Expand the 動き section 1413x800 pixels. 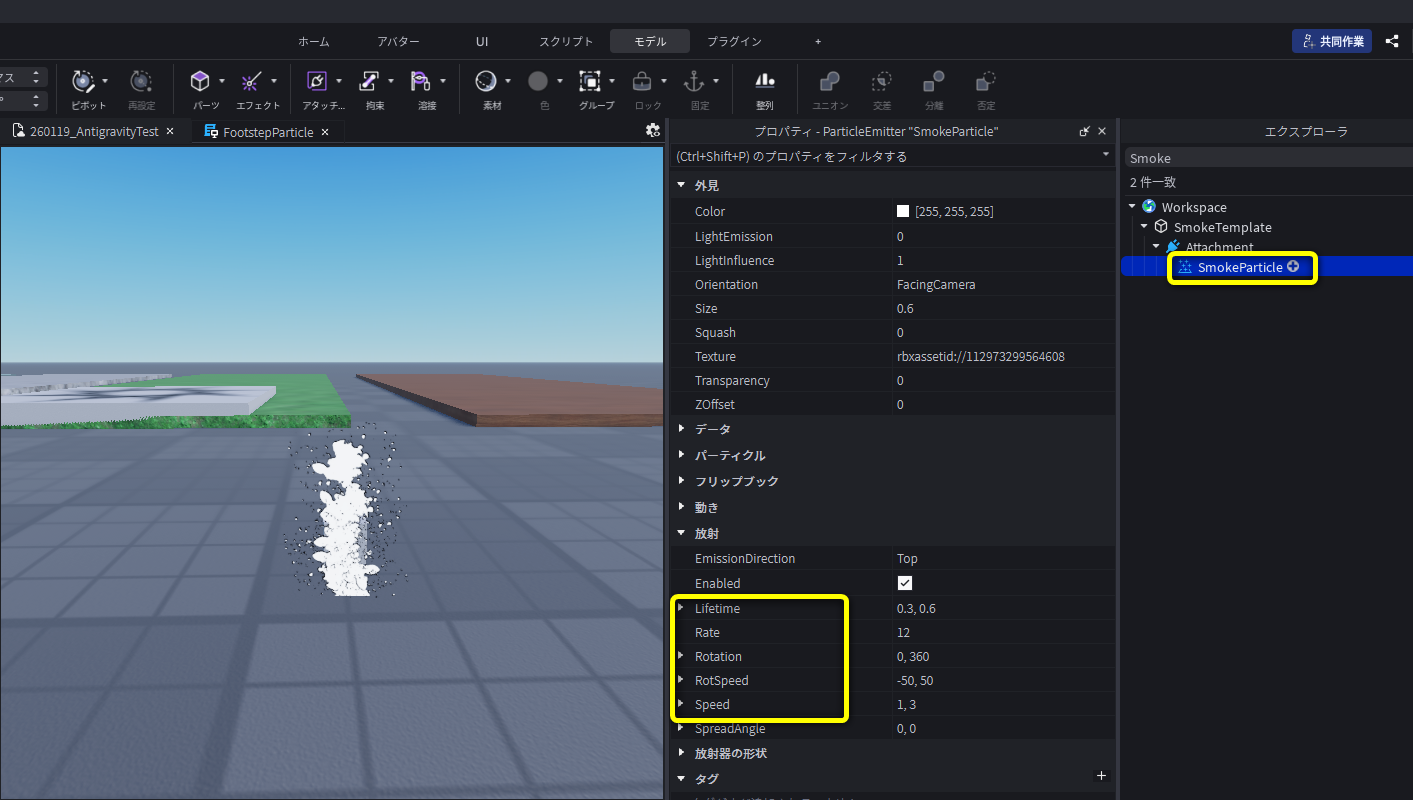coord(682,507)
